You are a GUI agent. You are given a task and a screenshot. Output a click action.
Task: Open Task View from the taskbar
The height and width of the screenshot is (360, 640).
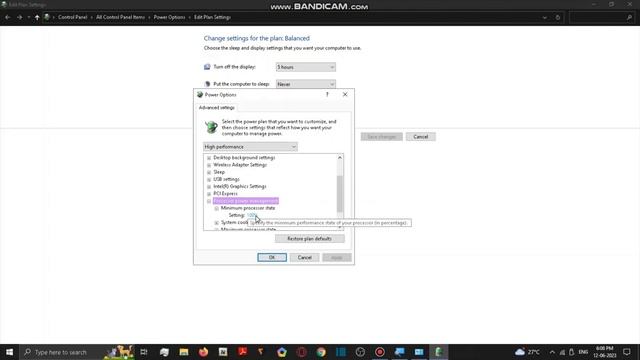point(144,352)
